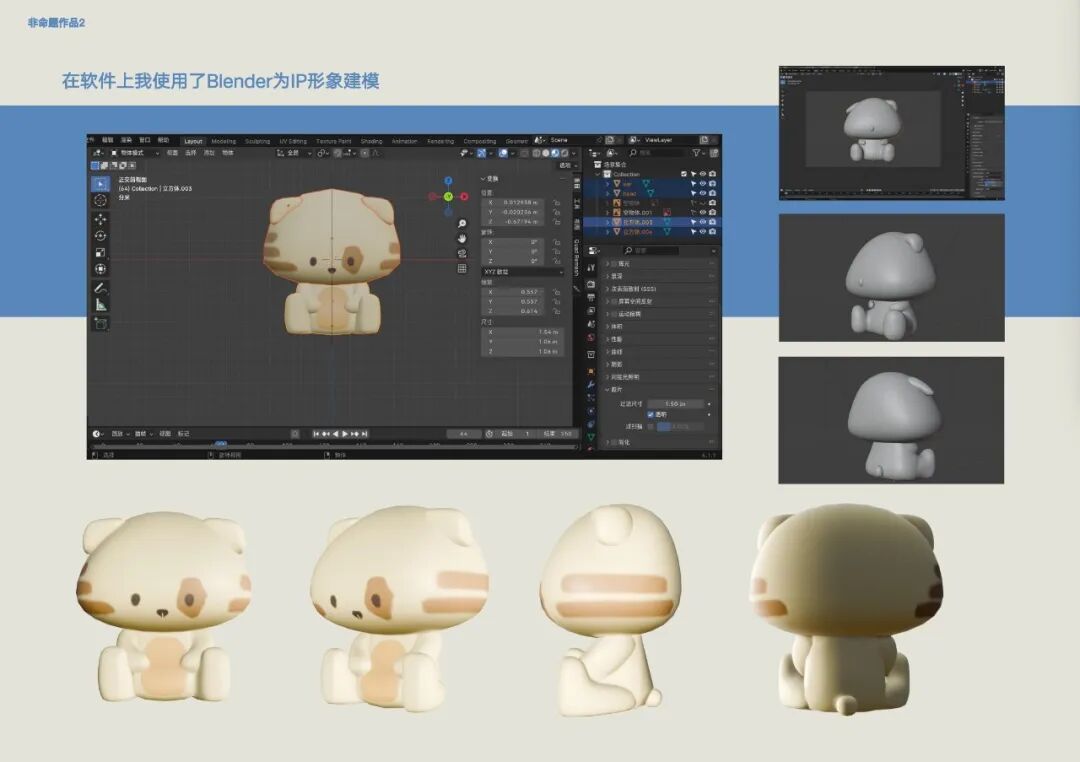Viewport: 1080px width, 762px height.
Task: Select the Rotate tool in left toolbar
Action: click(x=100, y=235)
